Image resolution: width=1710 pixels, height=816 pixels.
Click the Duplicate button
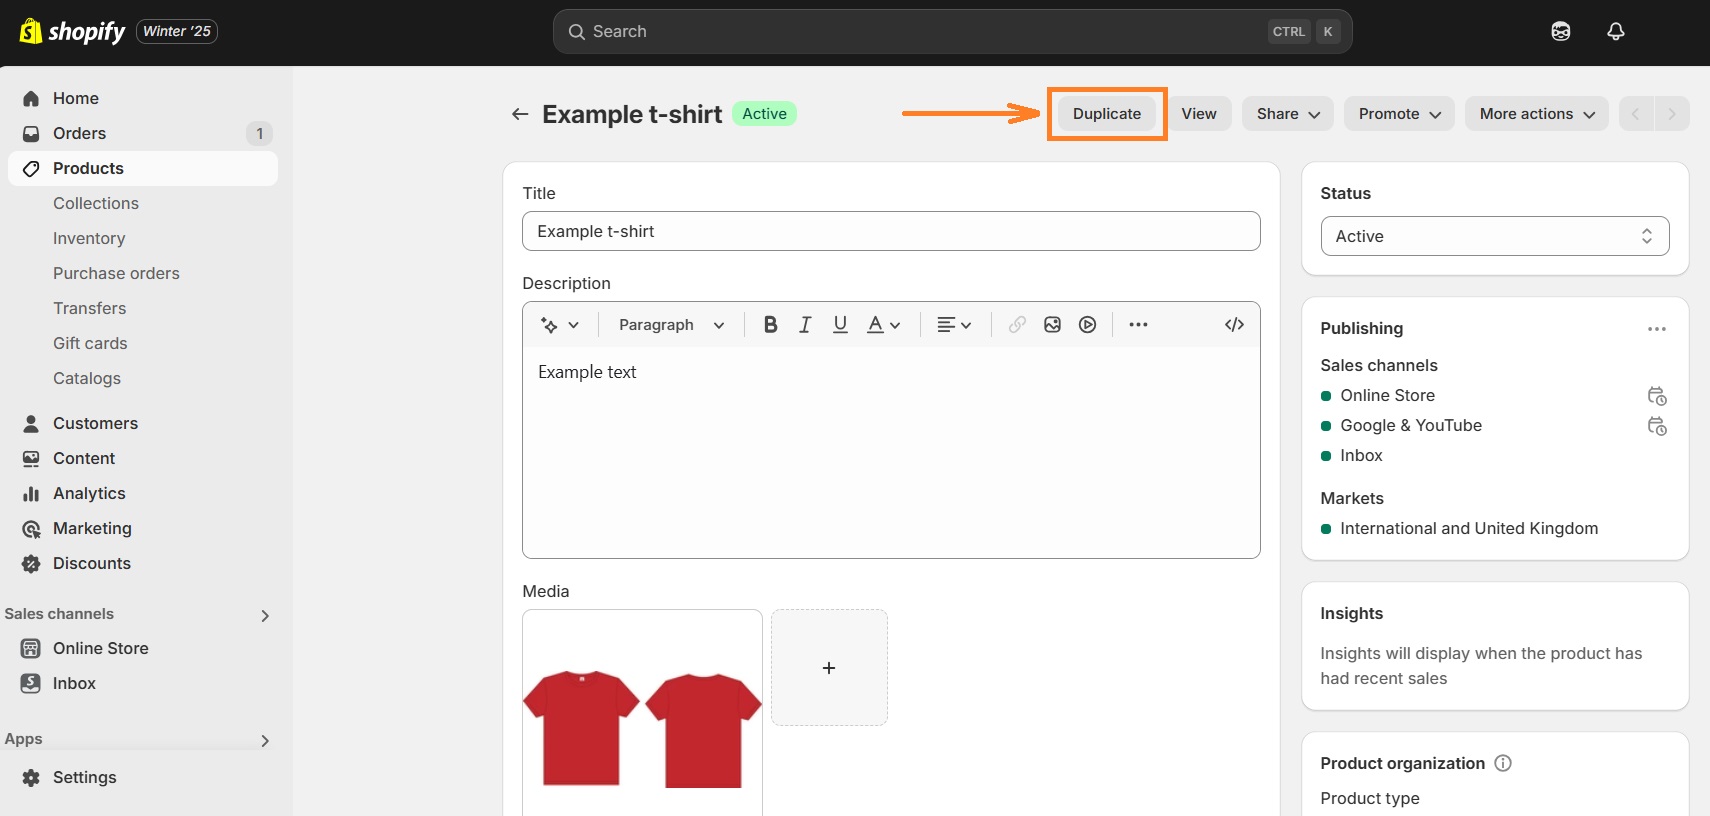tap(1107, 114)
